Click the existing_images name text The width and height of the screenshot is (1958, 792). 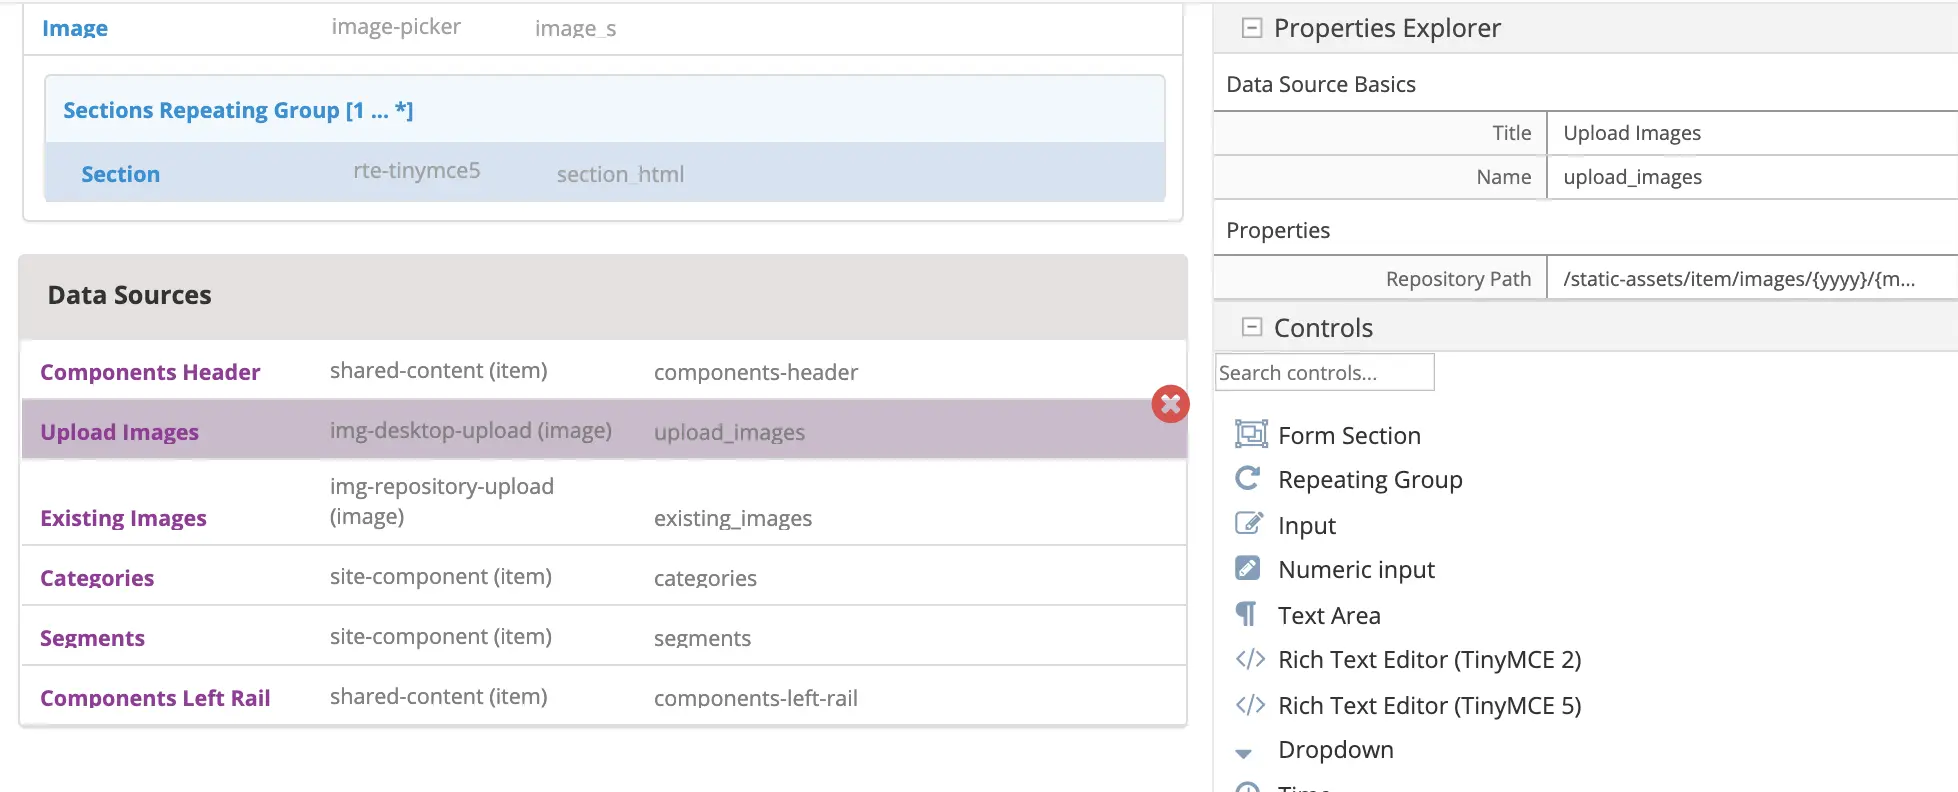tap(733, 518)
